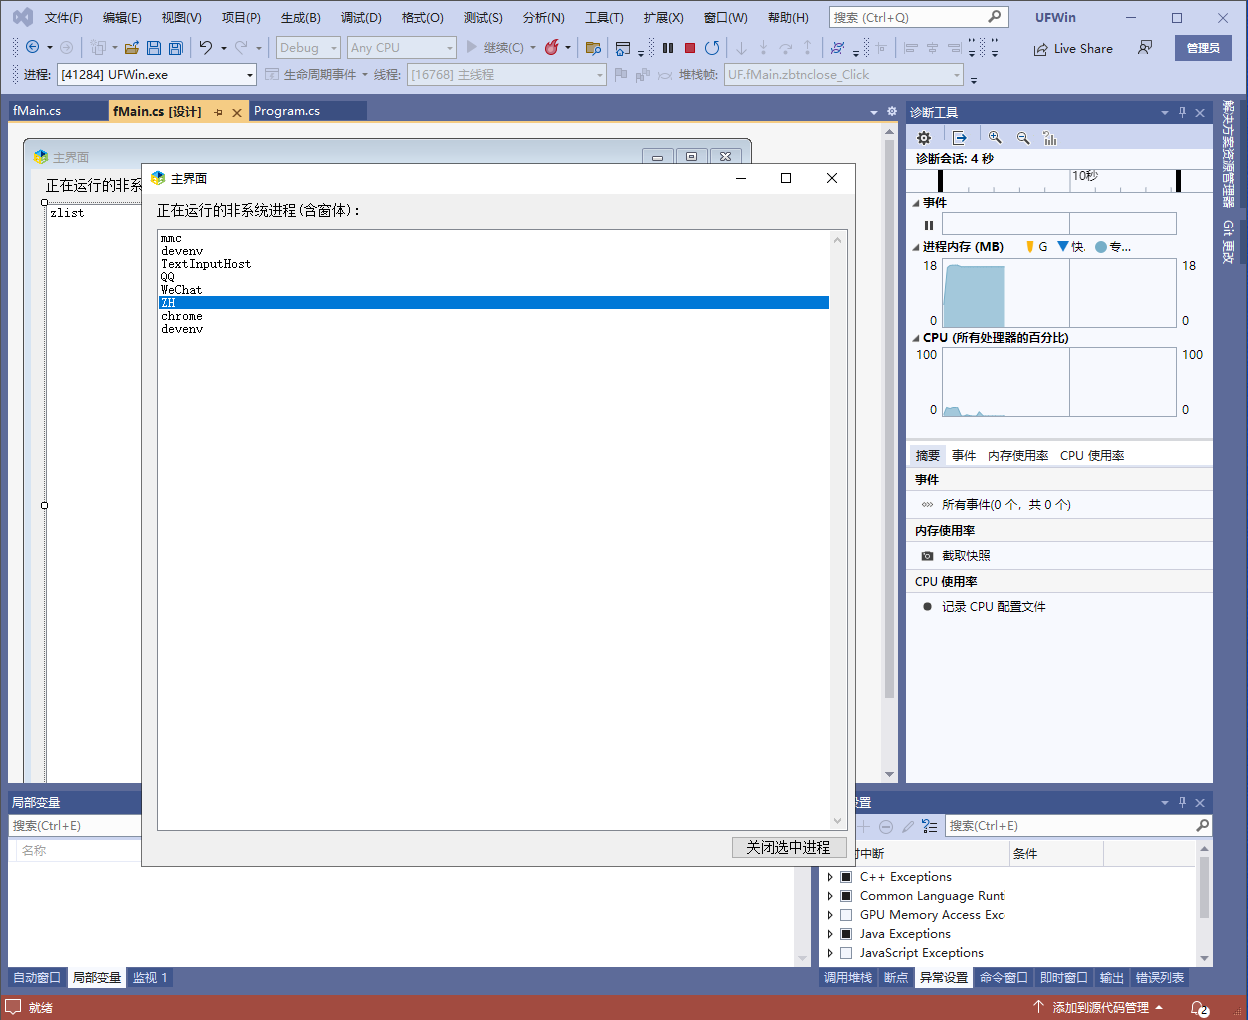Restart the debug session icon
Screen dimensions: 1248x1020
click(712, 48)
